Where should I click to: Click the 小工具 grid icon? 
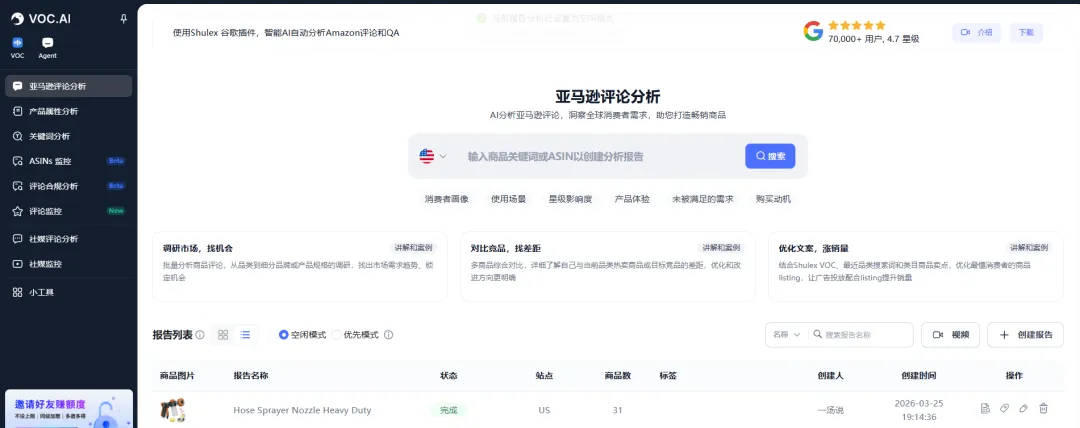[17, 292]
